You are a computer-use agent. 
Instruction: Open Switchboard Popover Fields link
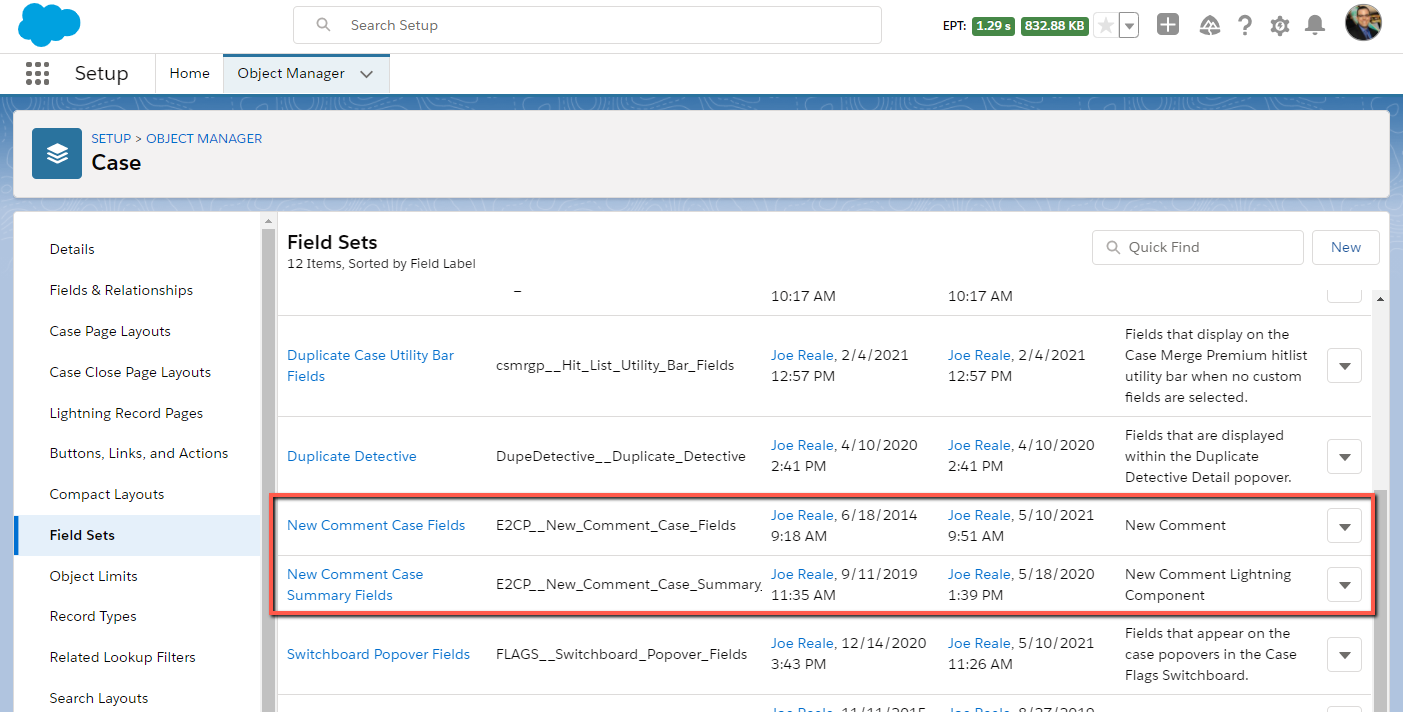(x=378, y=654)
